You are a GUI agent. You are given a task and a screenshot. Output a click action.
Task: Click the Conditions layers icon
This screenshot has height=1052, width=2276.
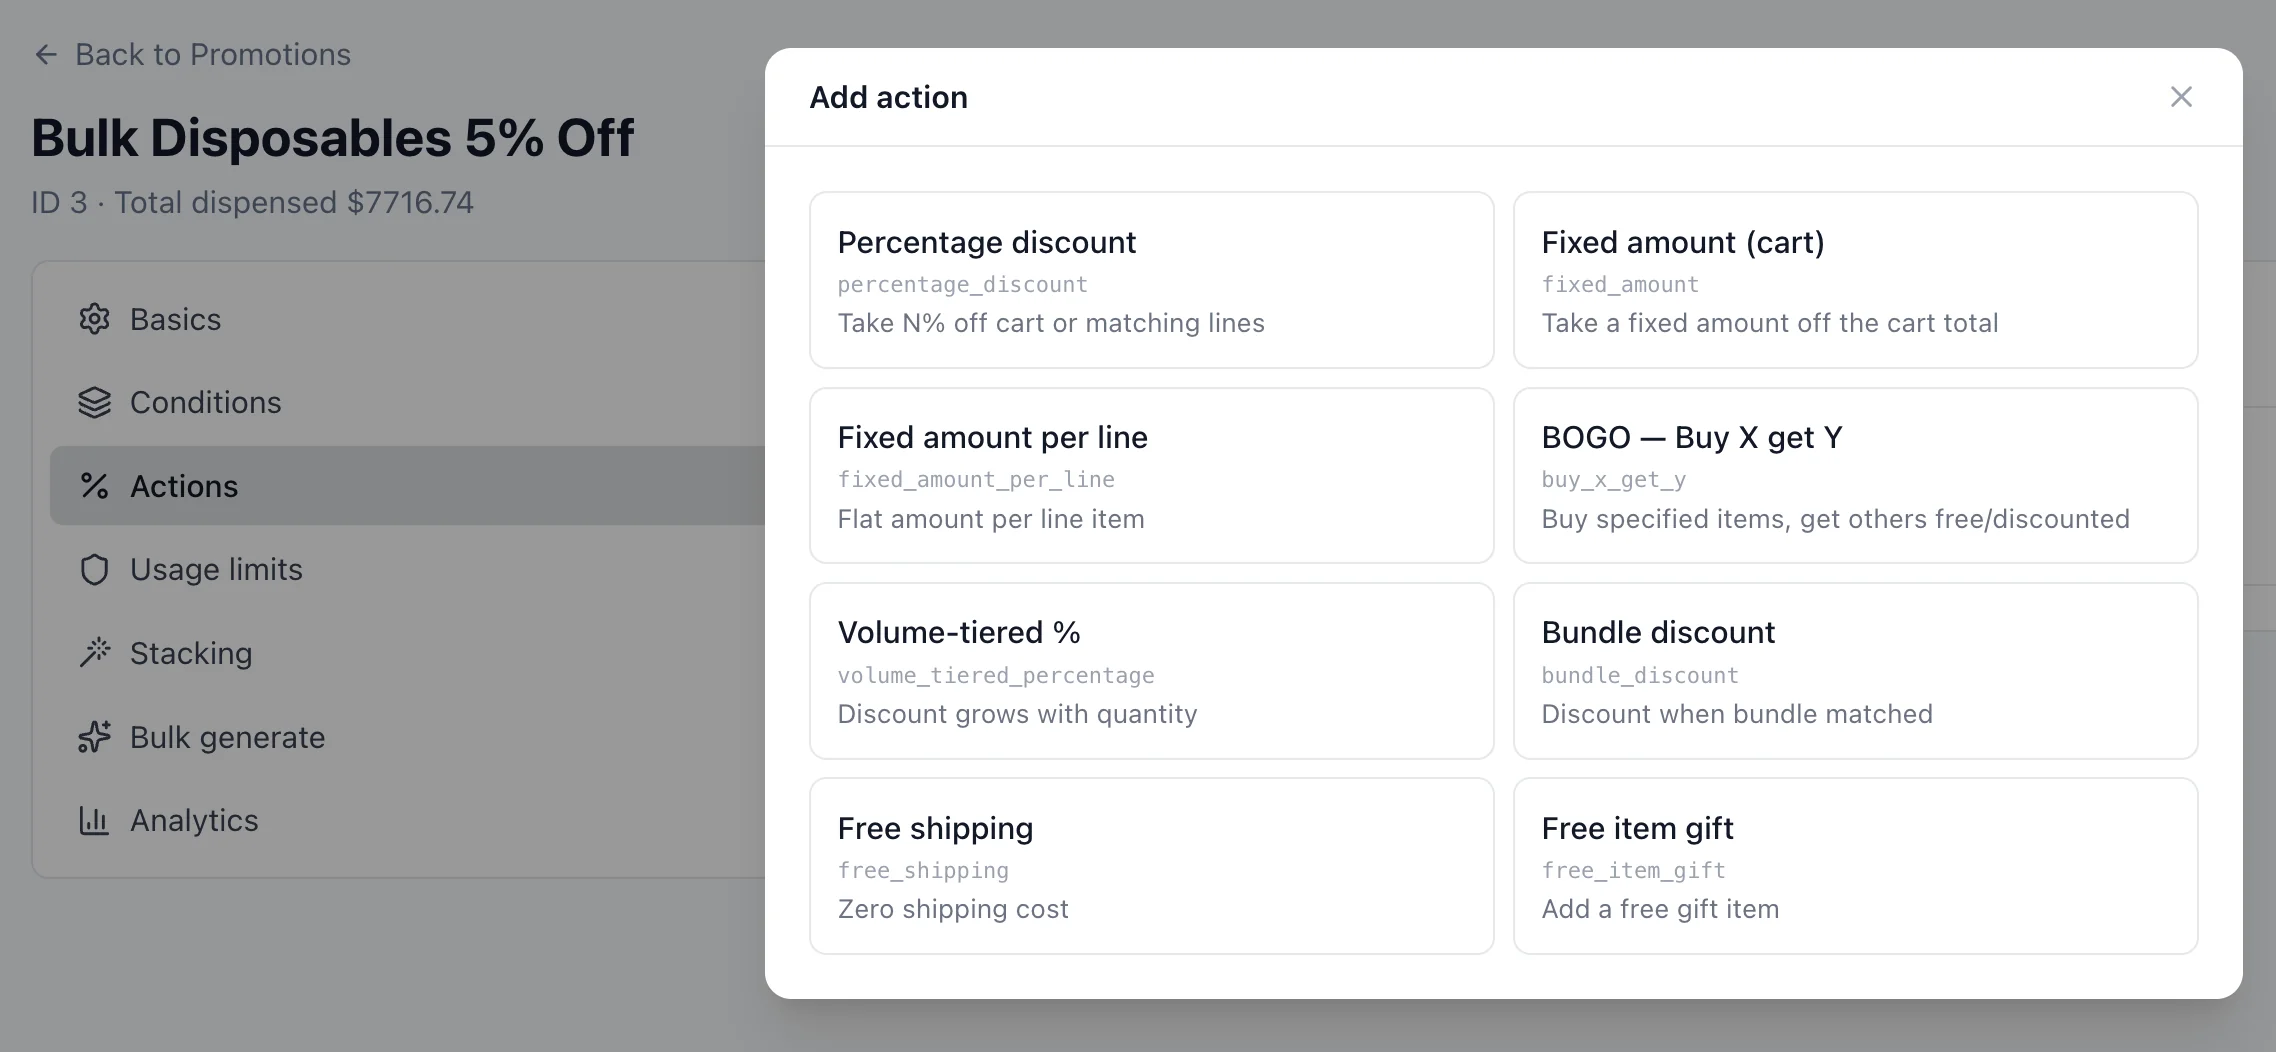click(x=94, y=402)
